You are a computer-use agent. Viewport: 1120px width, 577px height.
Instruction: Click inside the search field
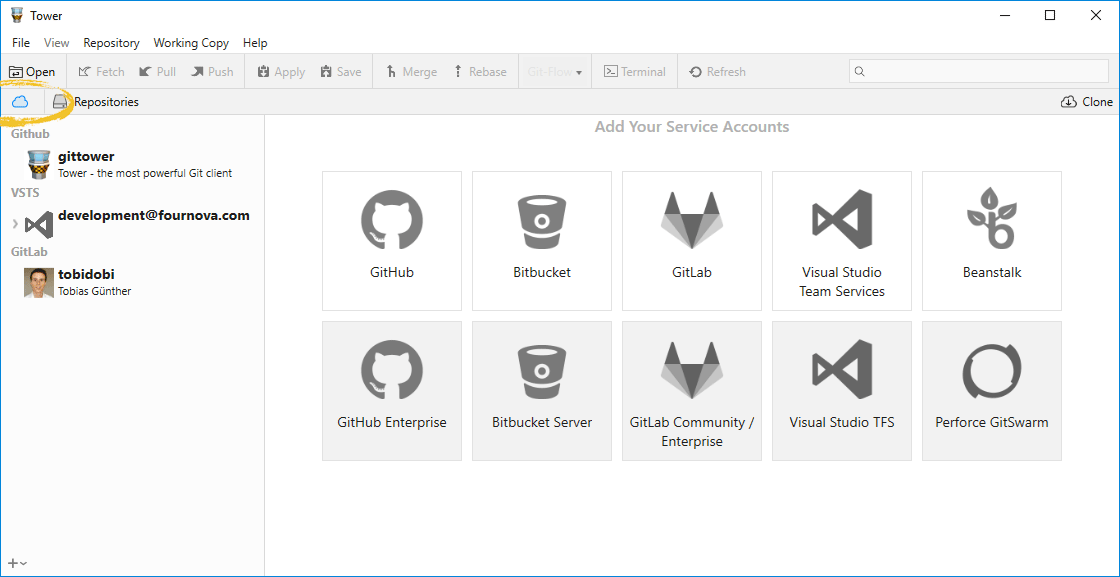tap(980, 71)
